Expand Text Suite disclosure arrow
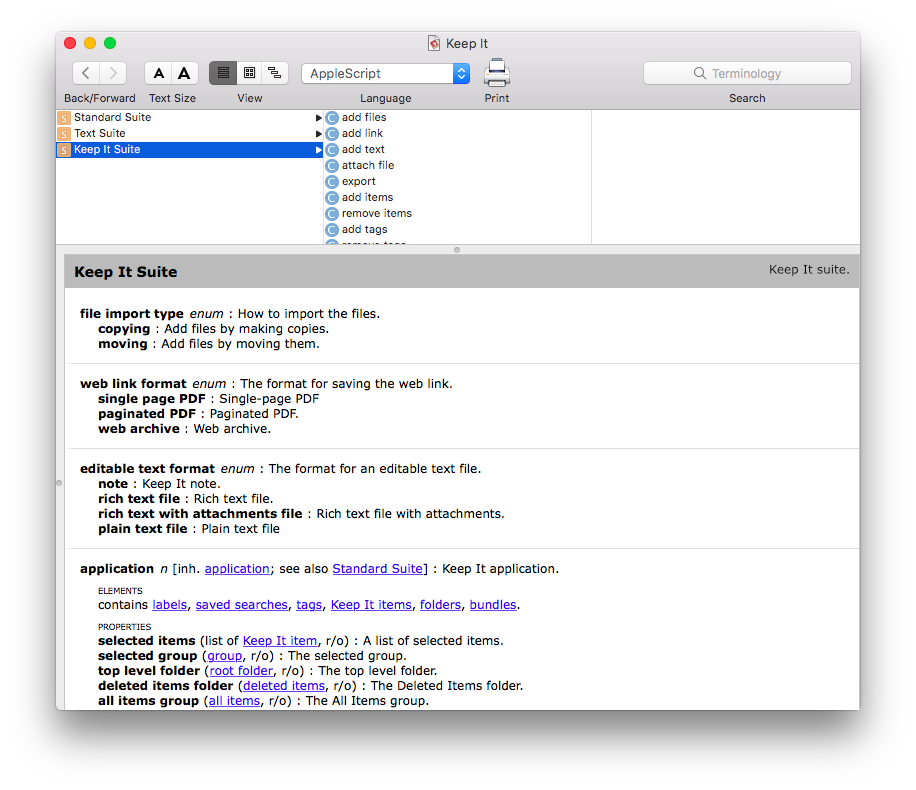 318,134
